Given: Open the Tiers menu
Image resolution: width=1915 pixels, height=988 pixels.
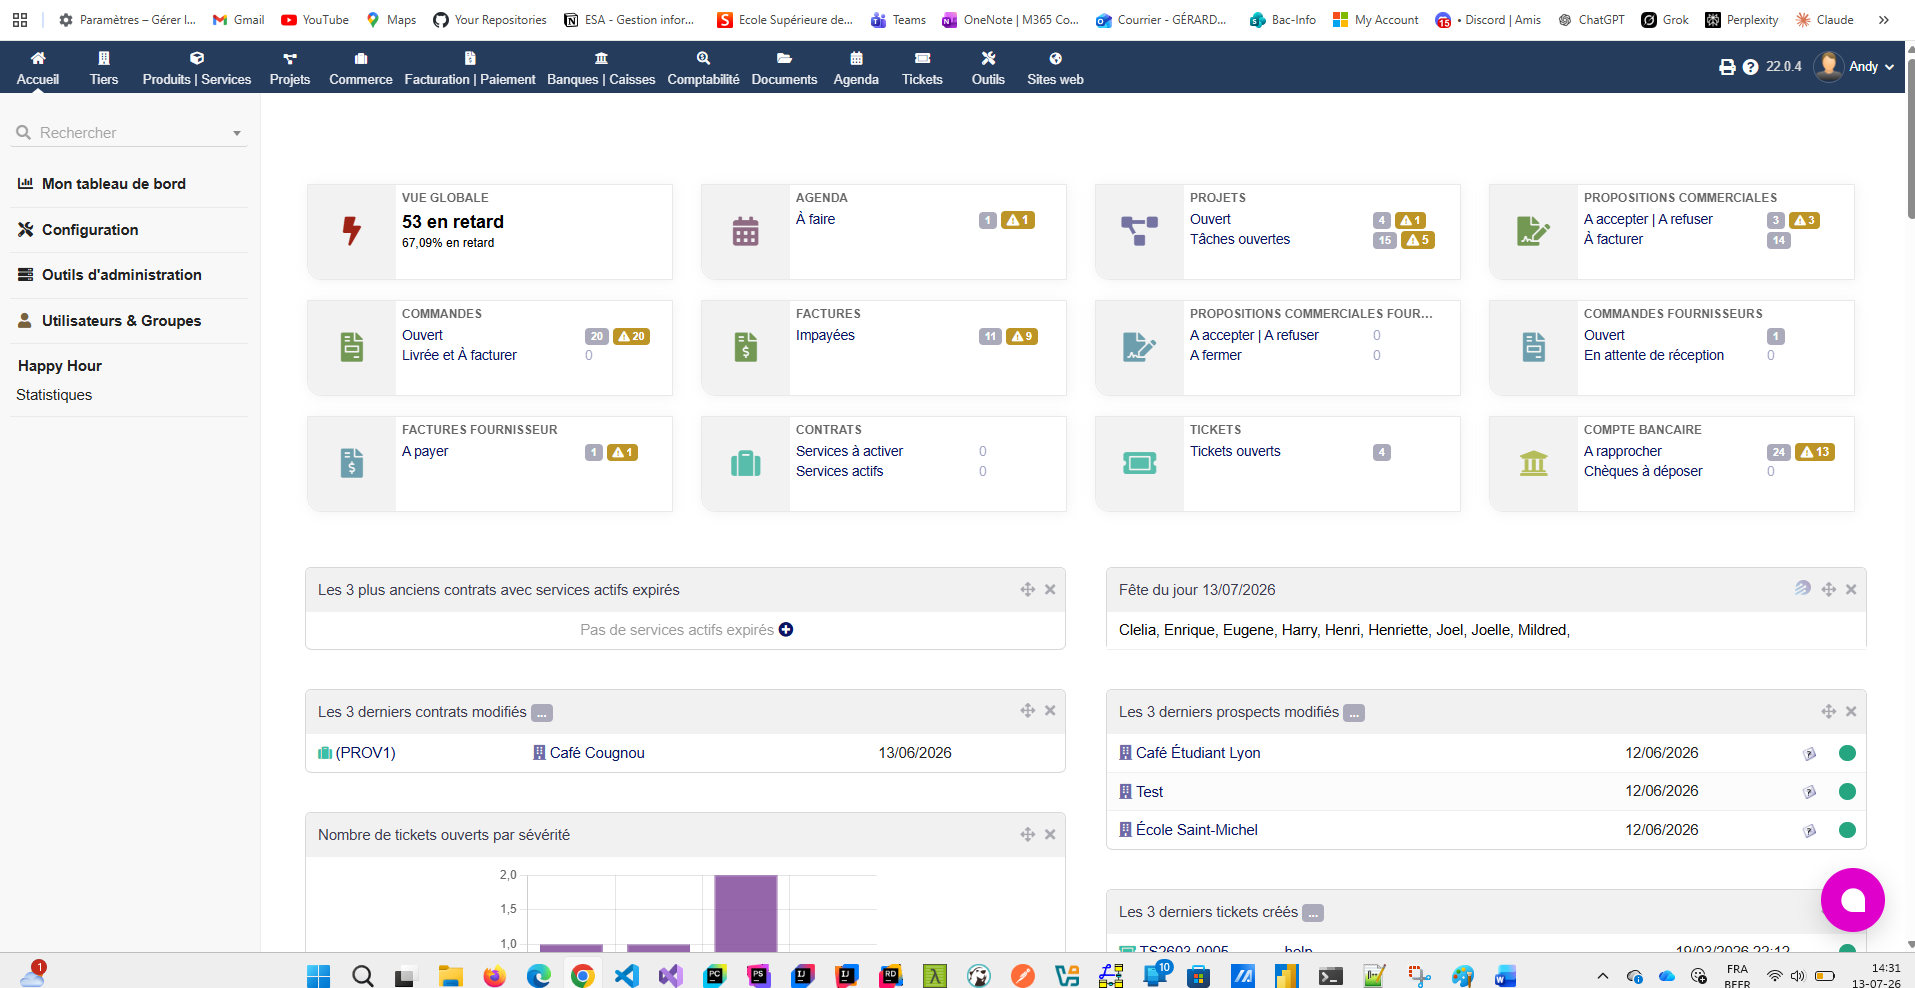Looking at the screenshot, I should tap(104, 68).
